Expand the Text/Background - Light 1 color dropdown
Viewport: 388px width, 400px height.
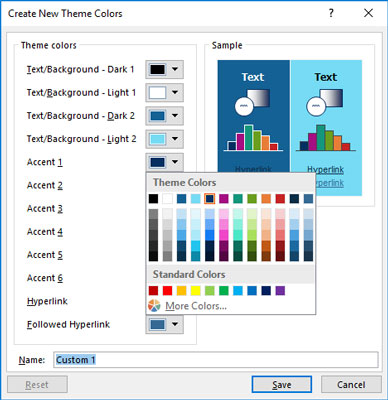(165, 92)
